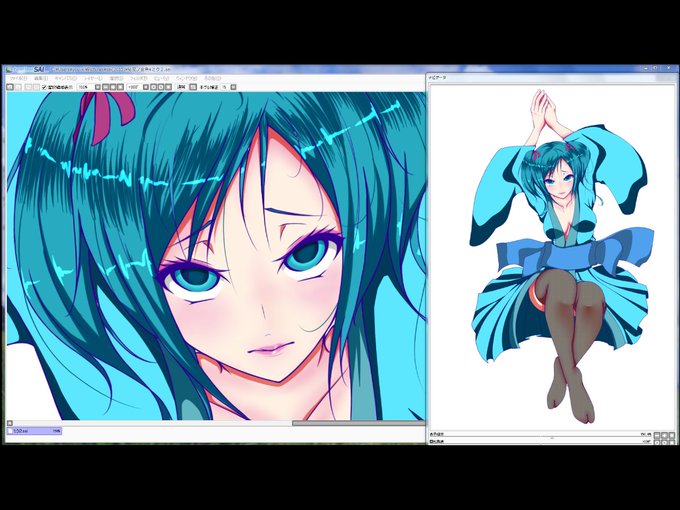Click the navigator preview thumbnail
The image size is (680, 510).
click(x=552, y=256)
